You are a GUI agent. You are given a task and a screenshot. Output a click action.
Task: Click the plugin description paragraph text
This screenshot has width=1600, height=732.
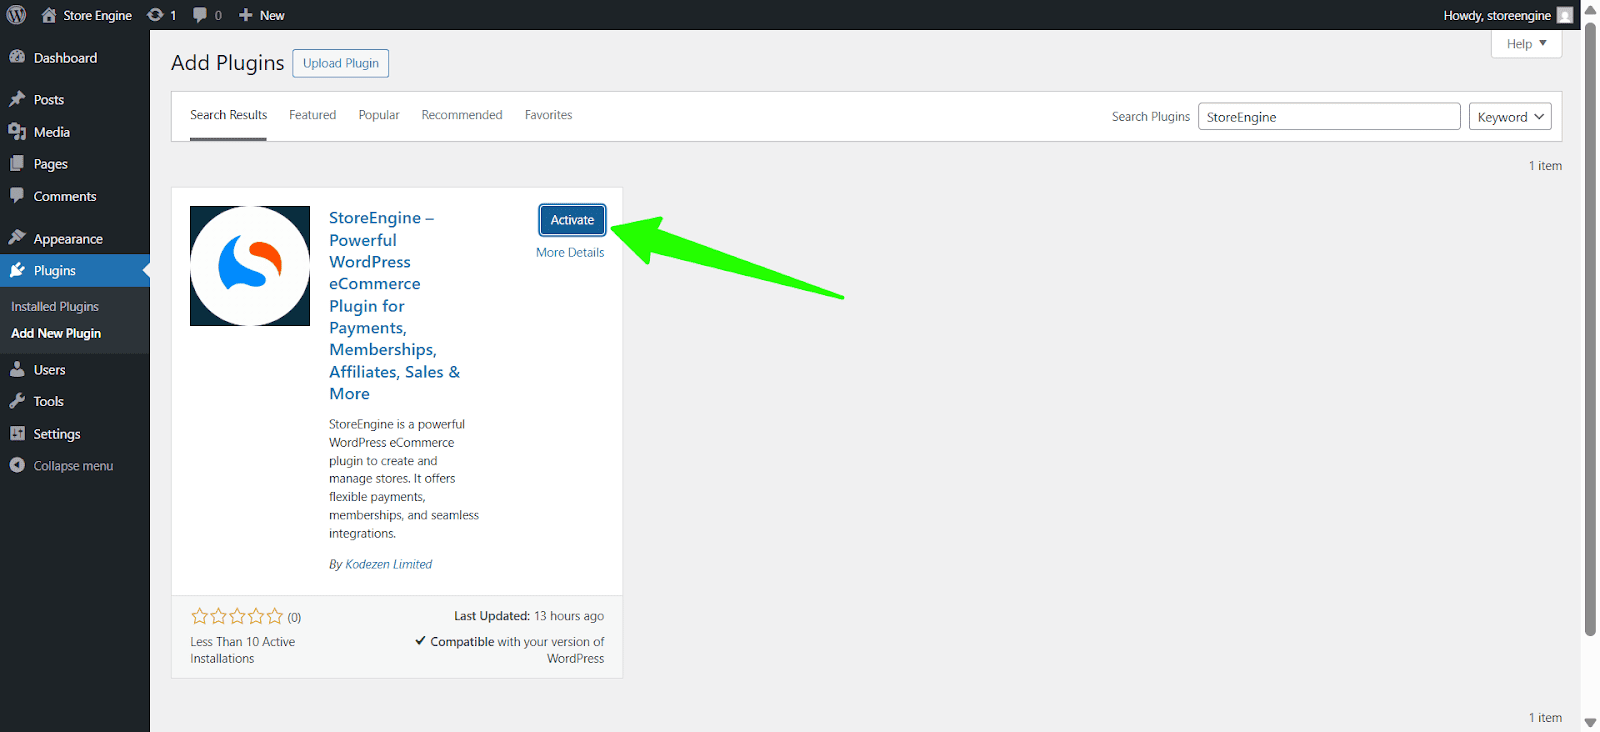(x=404, y=479)
